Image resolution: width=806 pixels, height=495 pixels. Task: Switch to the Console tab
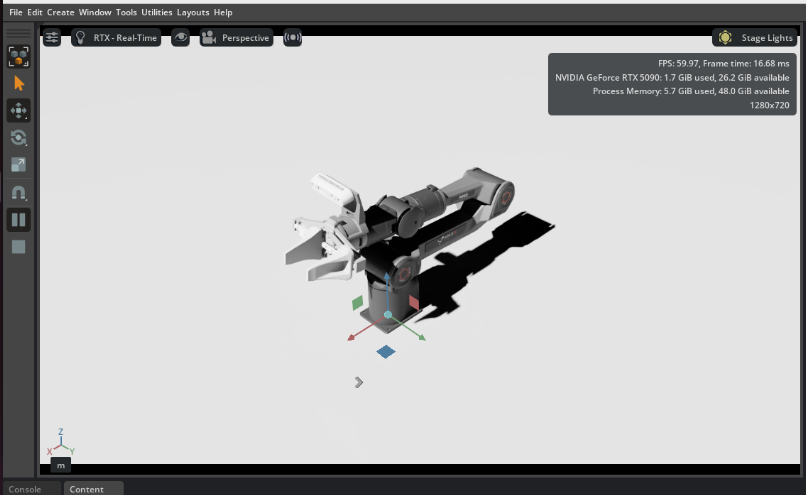[25, 489]
